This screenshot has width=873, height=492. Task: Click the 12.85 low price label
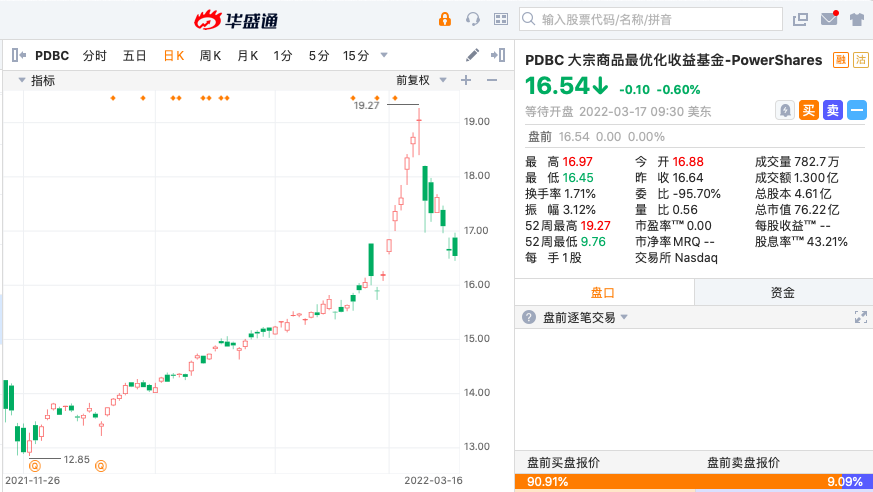[x=76, y=460]
